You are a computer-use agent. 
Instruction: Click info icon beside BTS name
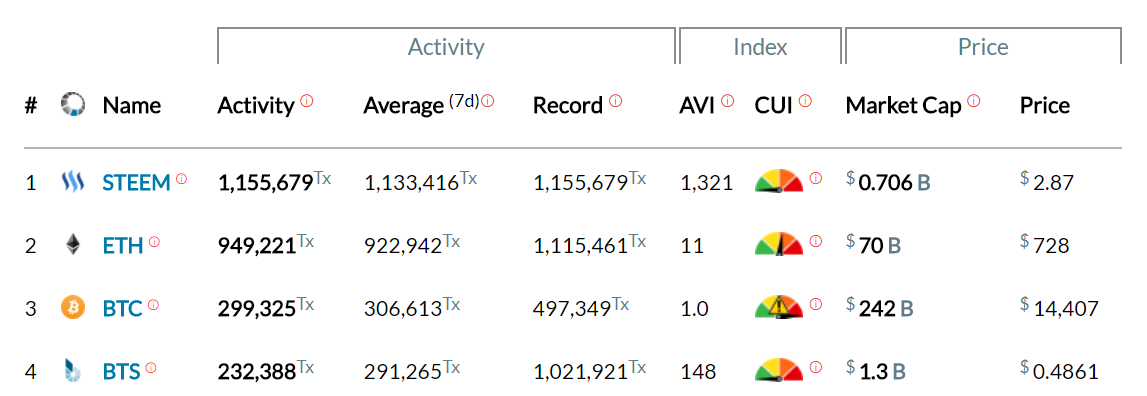tap(151, 367)
